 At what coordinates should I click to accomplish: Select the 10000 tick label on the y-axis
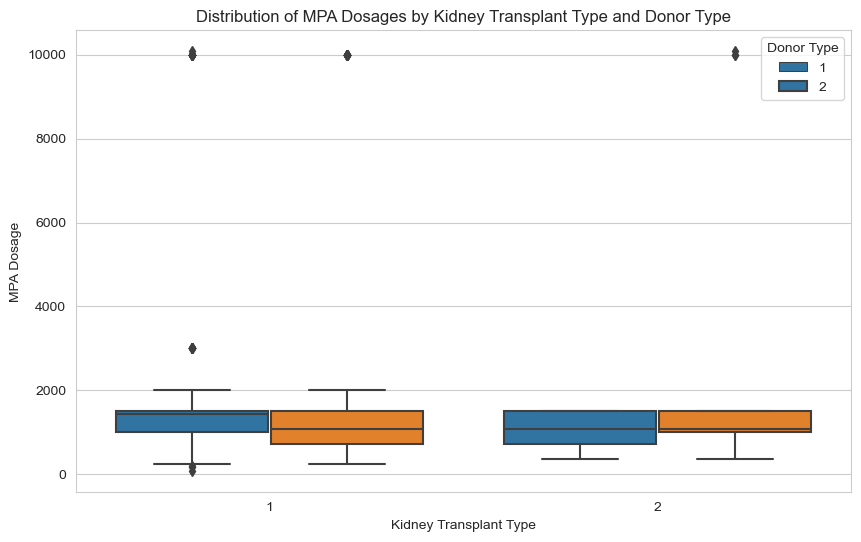click(45, 55)
